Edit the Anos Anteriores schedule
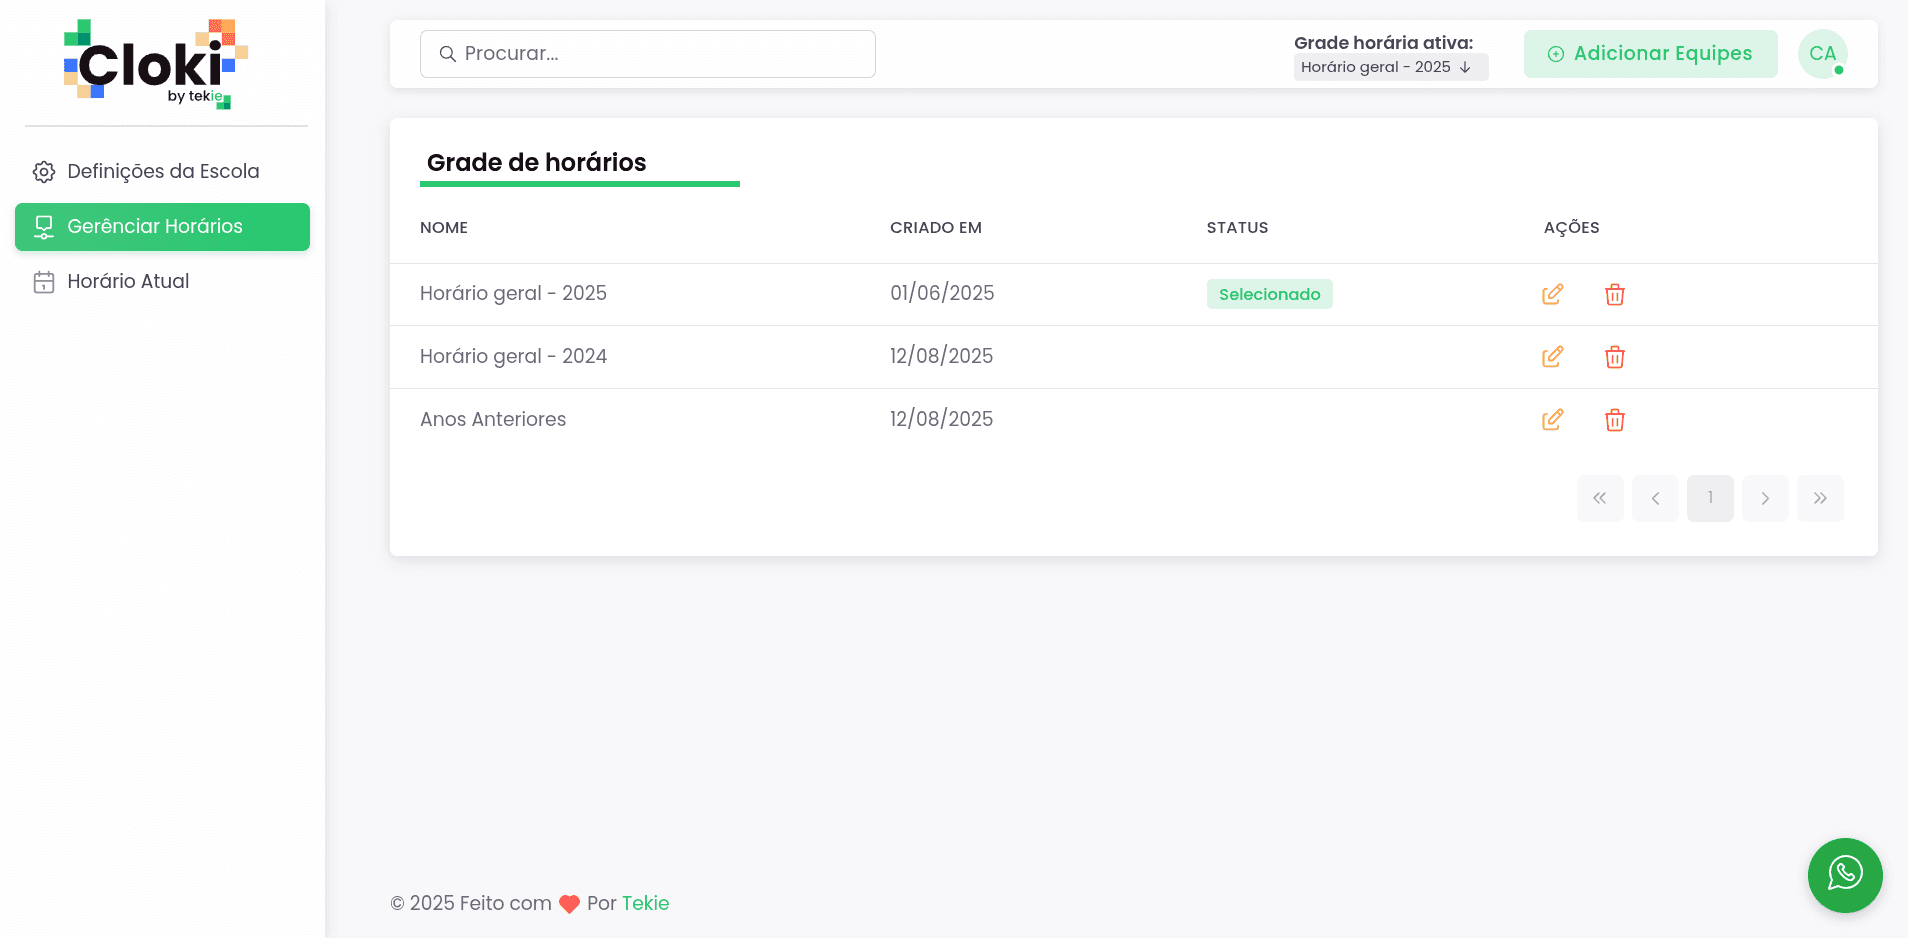Screen dimensions: 1908x938 click(1552, 420)
